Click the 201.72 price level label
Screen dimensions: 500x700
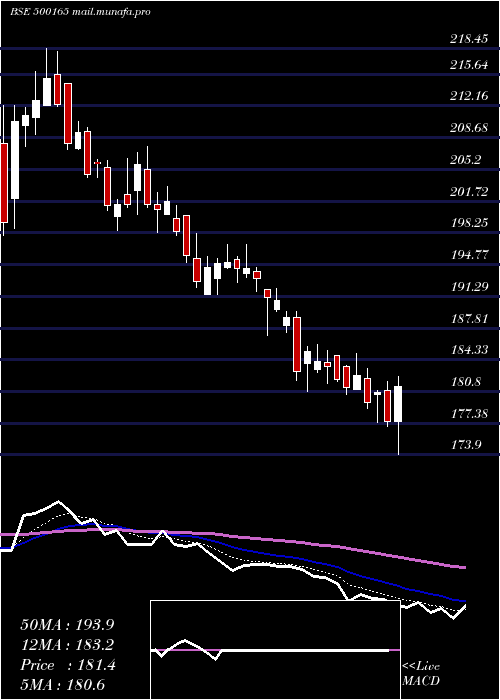click(x=469, y=192)
